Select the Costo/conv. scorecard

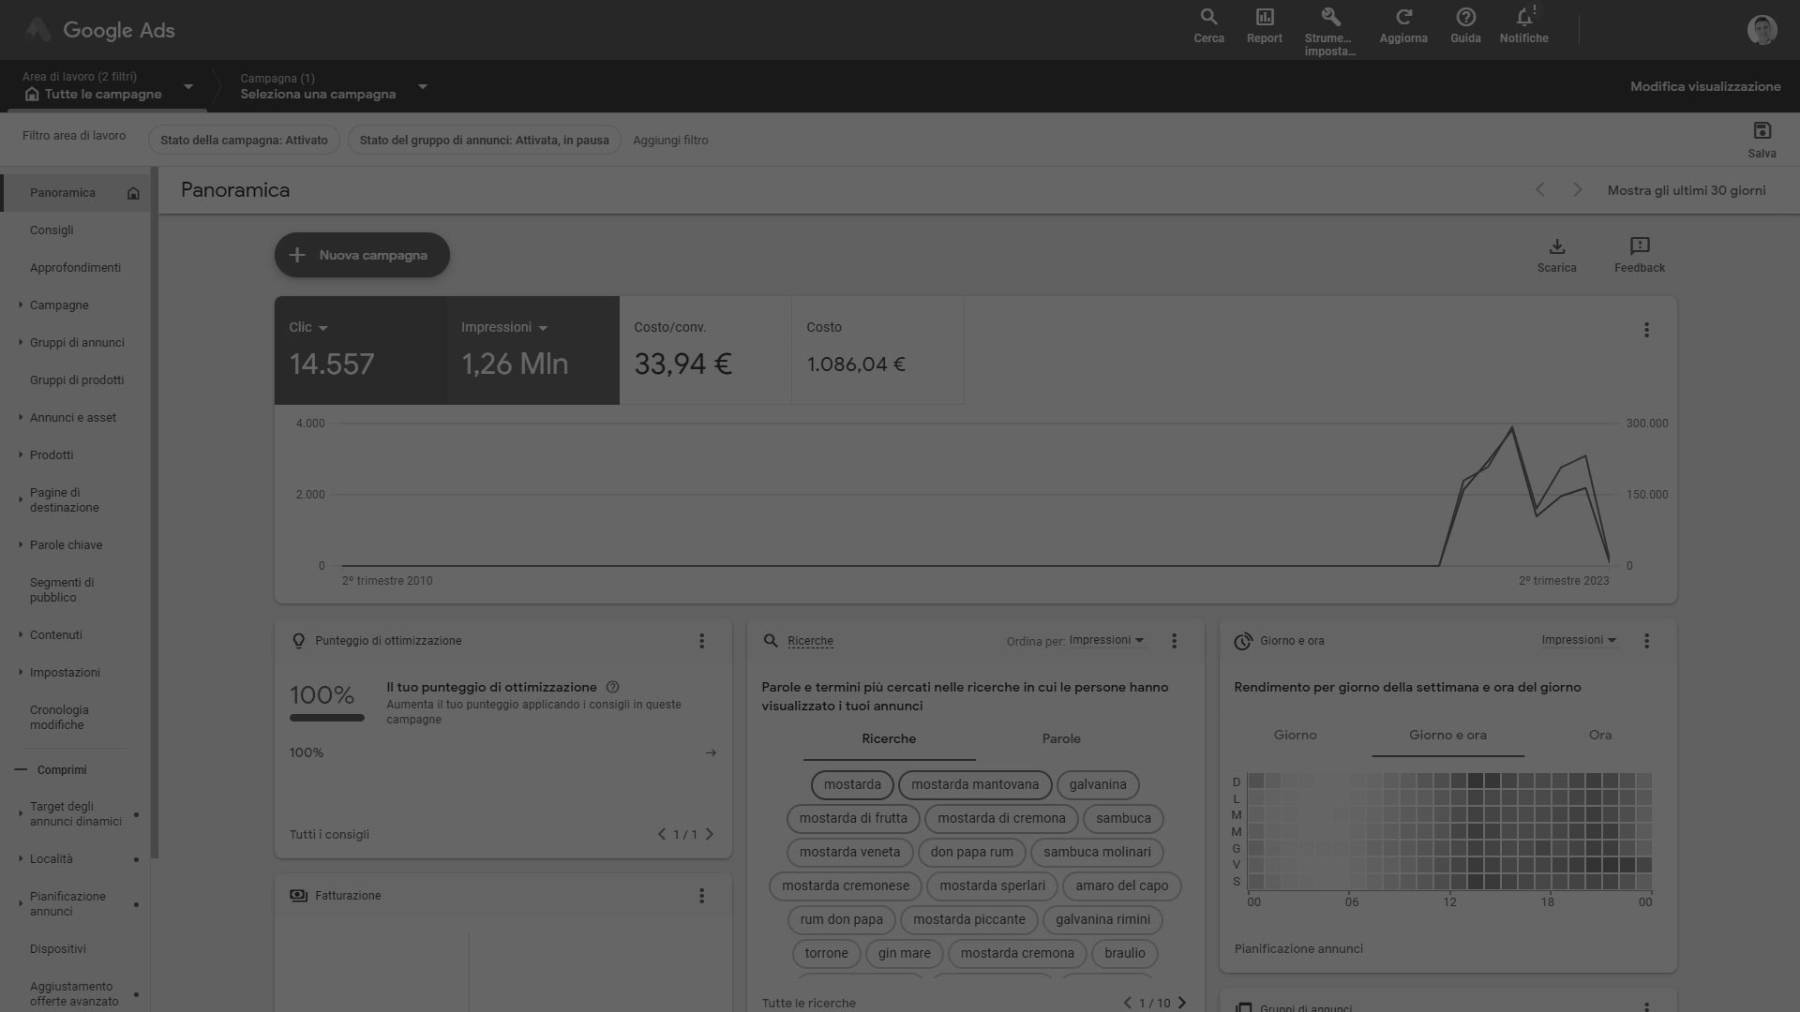pos(705,350)
